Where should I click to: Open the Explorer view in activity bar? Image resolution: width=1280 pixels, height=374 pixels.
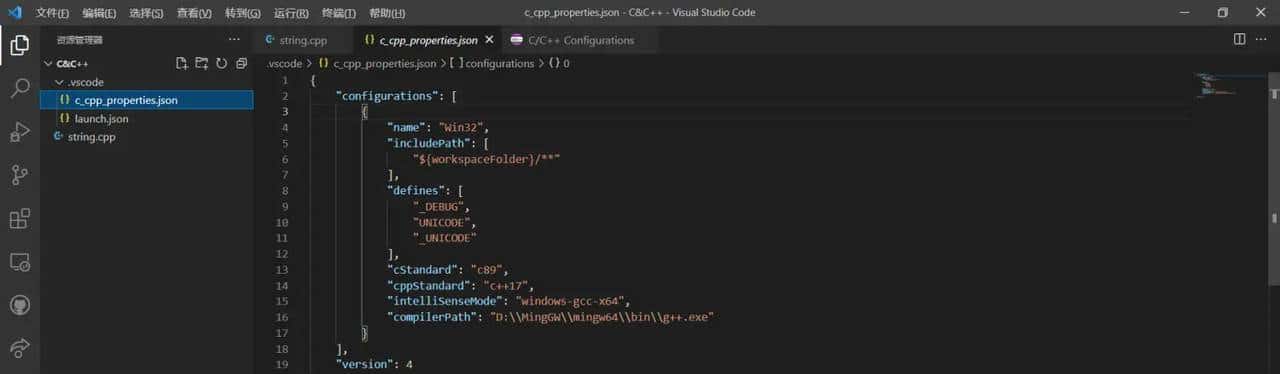[19, 45]
